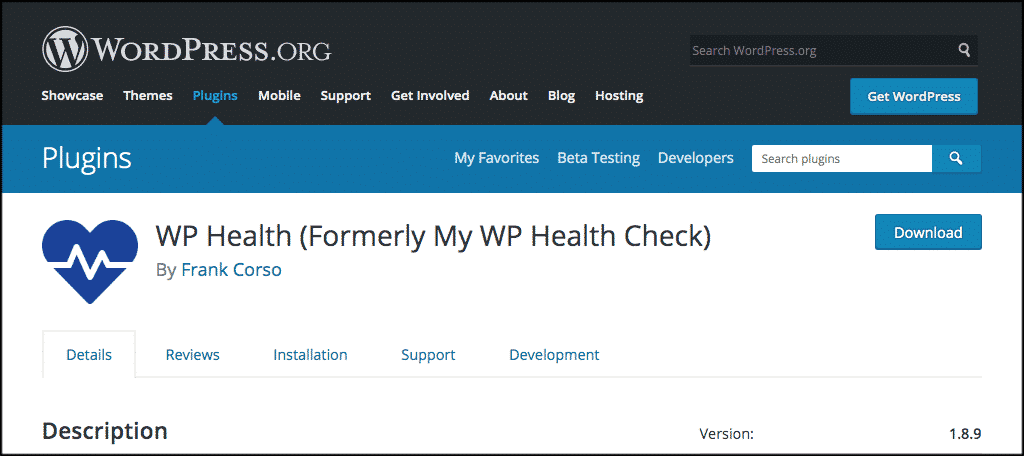Open the Mobile menu link
Viewport: 1024px width, 456px height.
[279, 96]
